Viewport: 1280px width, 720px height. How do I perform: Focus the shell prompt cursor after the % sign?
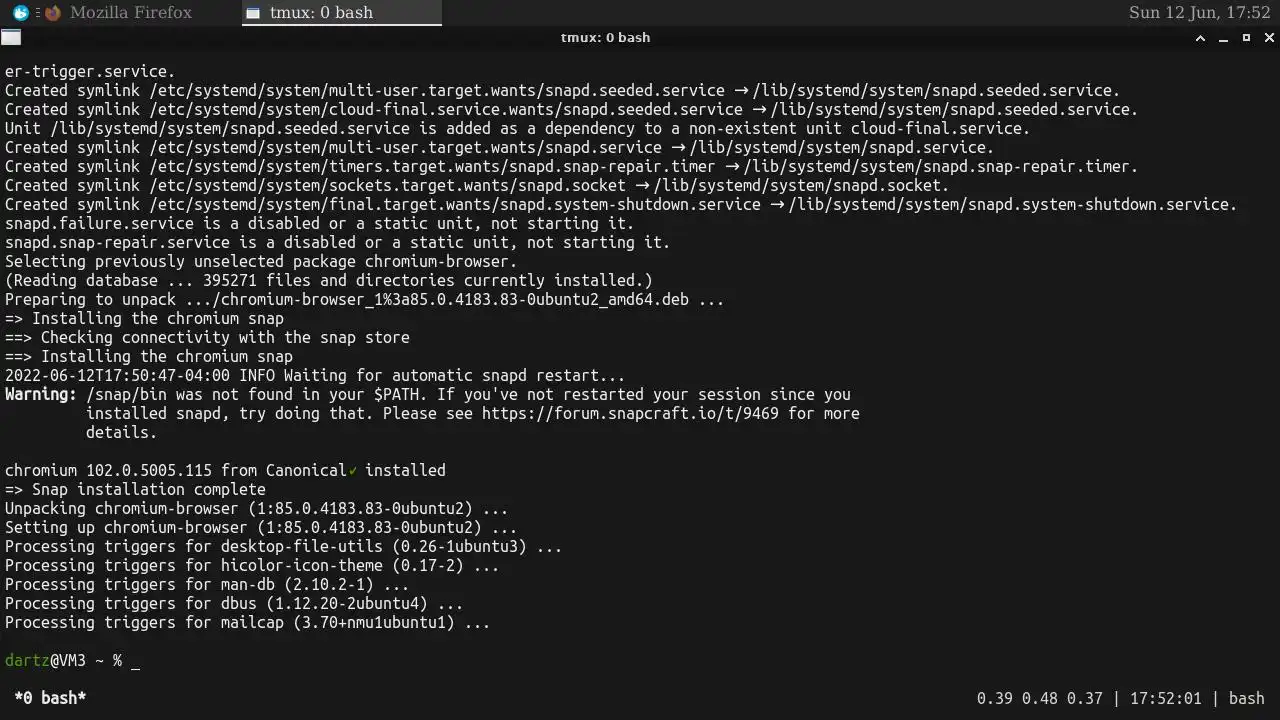135,661
